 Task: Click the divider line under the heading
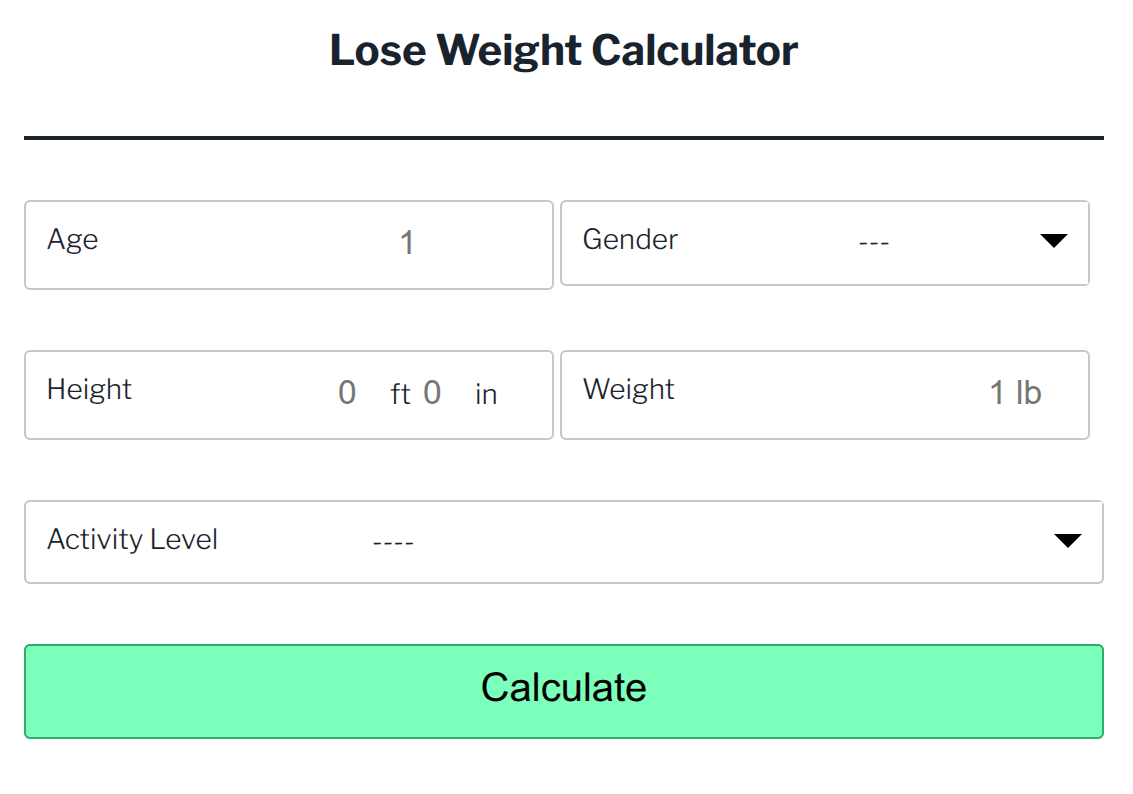pos(564,137)
